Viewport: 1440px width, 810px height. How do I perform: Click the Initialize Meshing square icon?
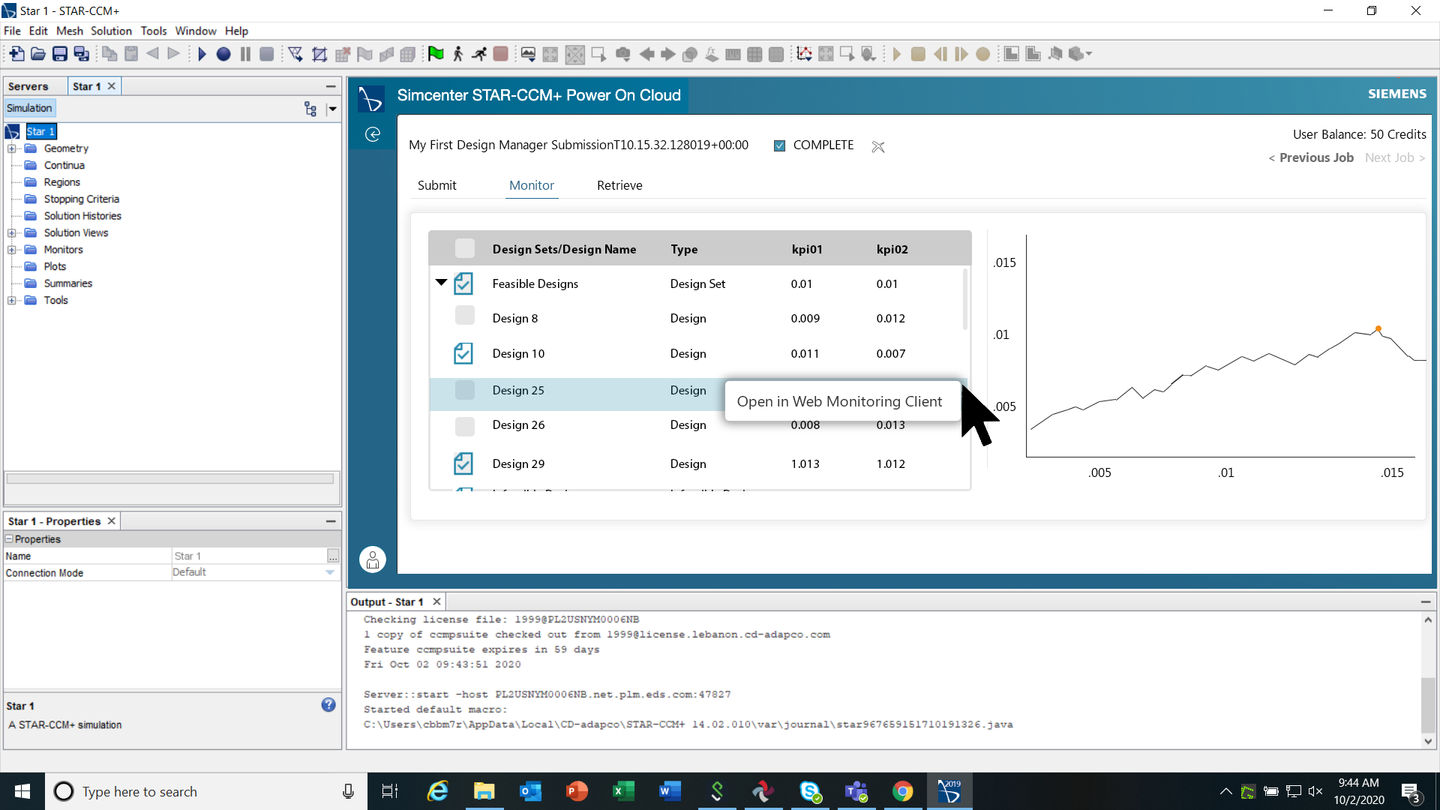point(320,54)
